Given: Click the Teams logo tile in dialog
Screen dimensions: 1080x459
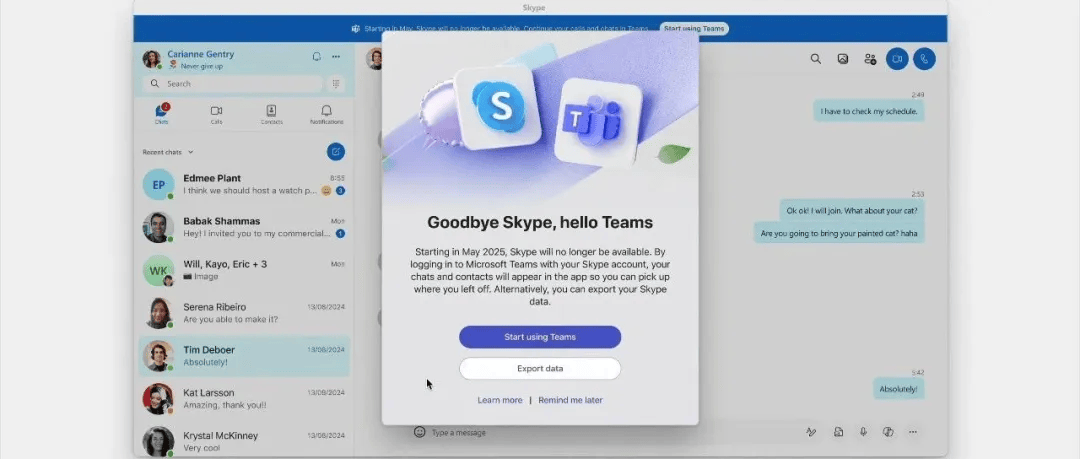Looking at the screenshot, I should [x=597, y=122].
